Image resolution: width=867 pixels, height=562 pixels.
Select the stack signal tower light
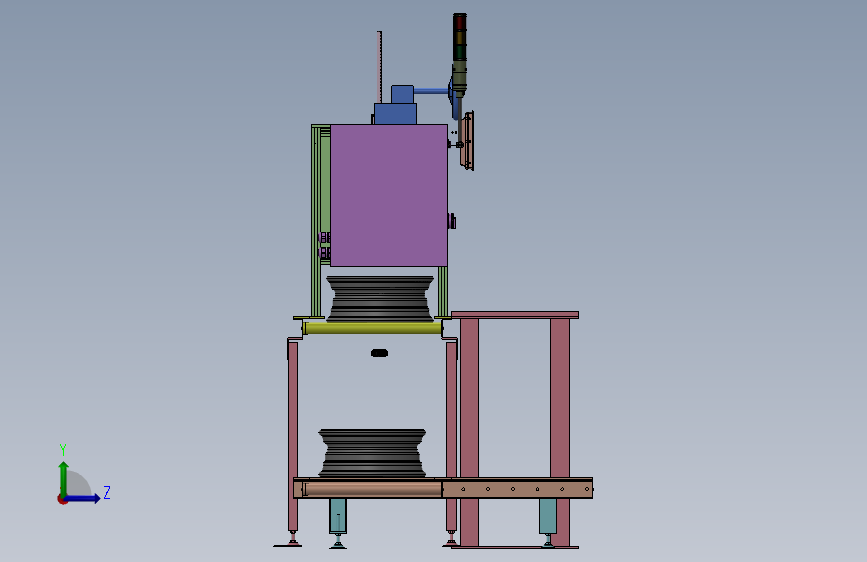click(459, 51)
